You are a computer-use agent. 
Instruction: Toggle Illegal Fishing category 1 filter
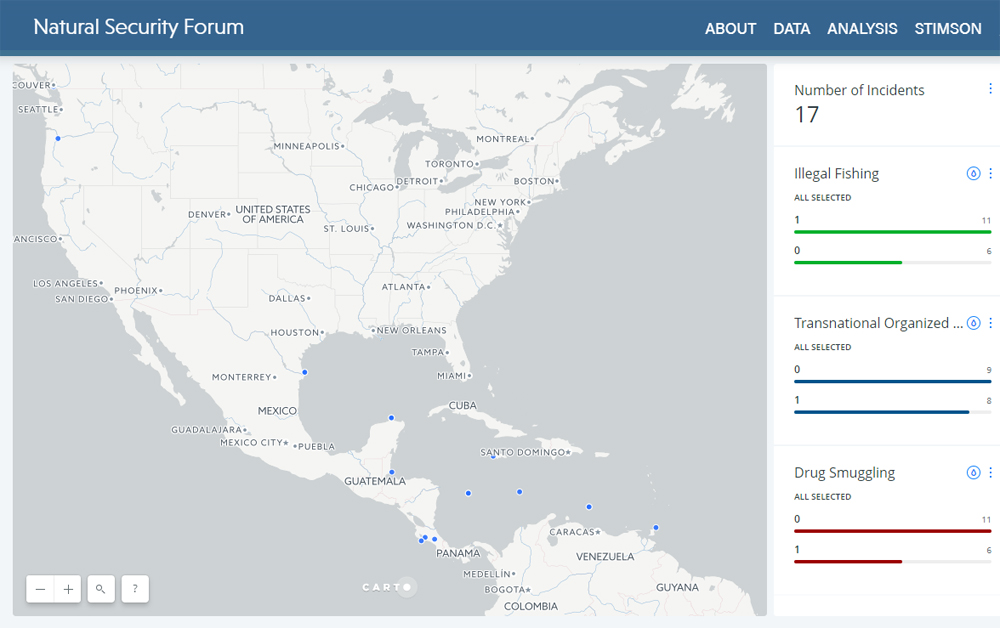click(892, 226)
